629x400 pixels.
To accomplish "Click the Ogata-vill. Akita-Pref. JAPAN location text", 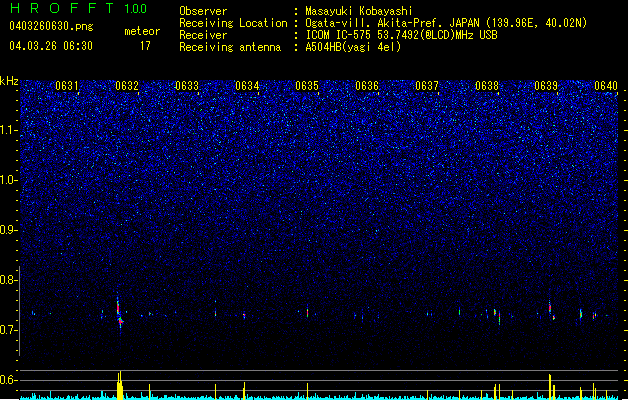I will (x=446, y=23).
